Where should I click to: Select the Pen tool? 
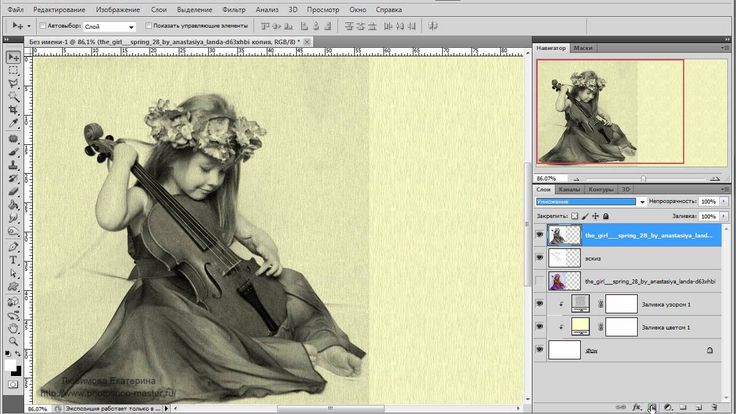13,247
